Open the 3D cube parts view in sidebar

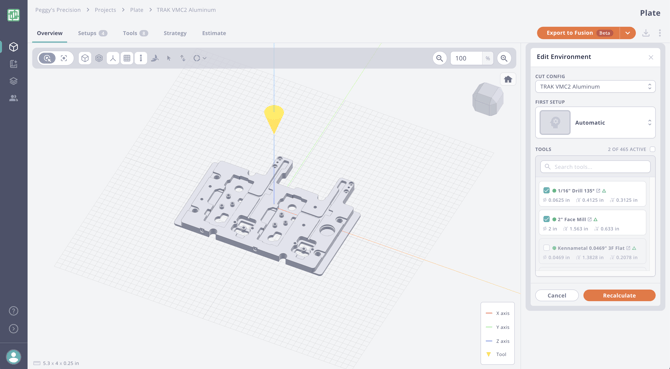pos(13,47)
